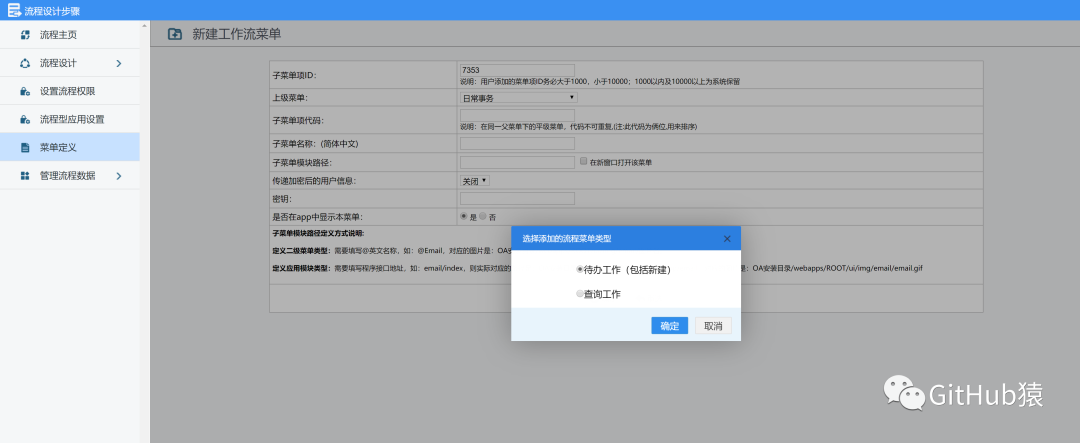Select 是 for app menu display
The width and height of the screenshot is (1080, 443).
coord(464,216)
